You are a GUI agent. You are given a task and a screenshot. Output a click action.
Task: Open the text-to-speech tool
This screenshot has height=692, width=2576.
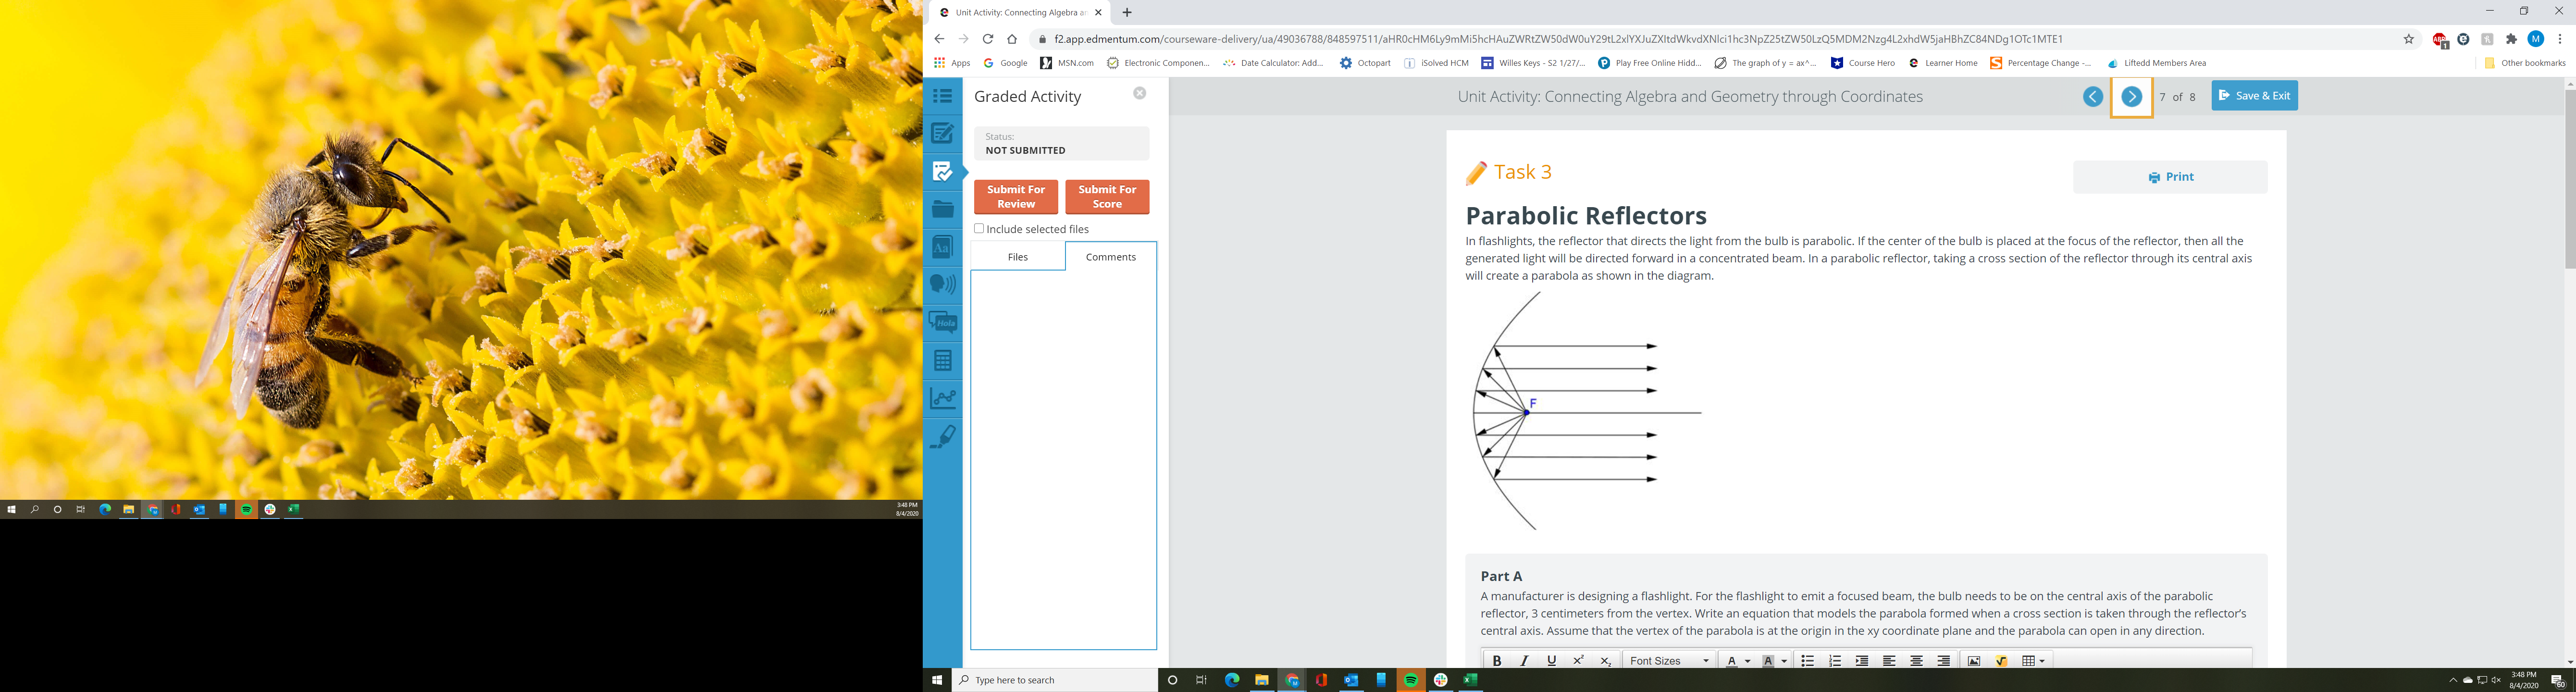[x=942, y=284]
